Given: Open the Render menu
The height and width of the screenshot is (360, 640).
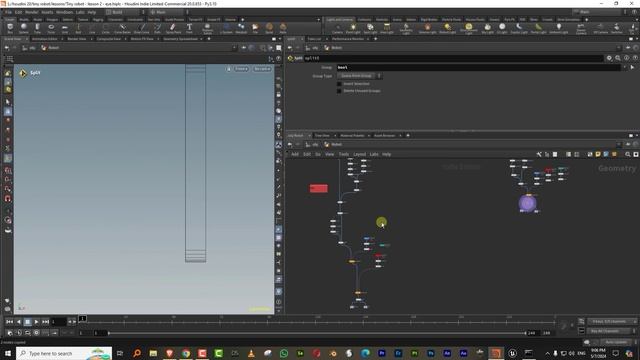Looking at the screenshot, I should 31,12.
